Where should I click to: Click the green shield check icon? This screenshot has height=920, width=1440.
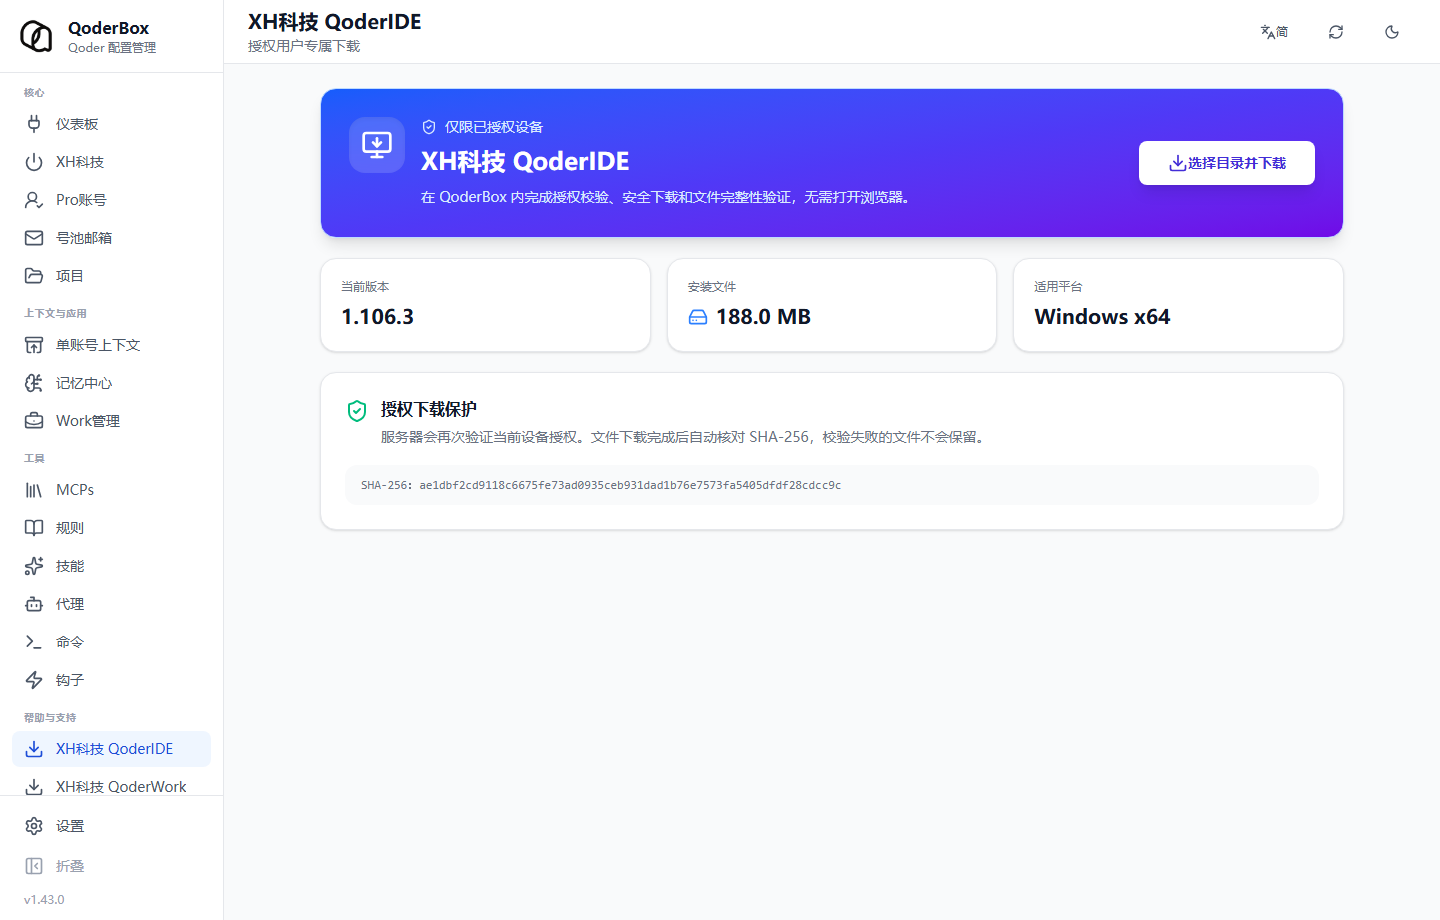point(357,411)
